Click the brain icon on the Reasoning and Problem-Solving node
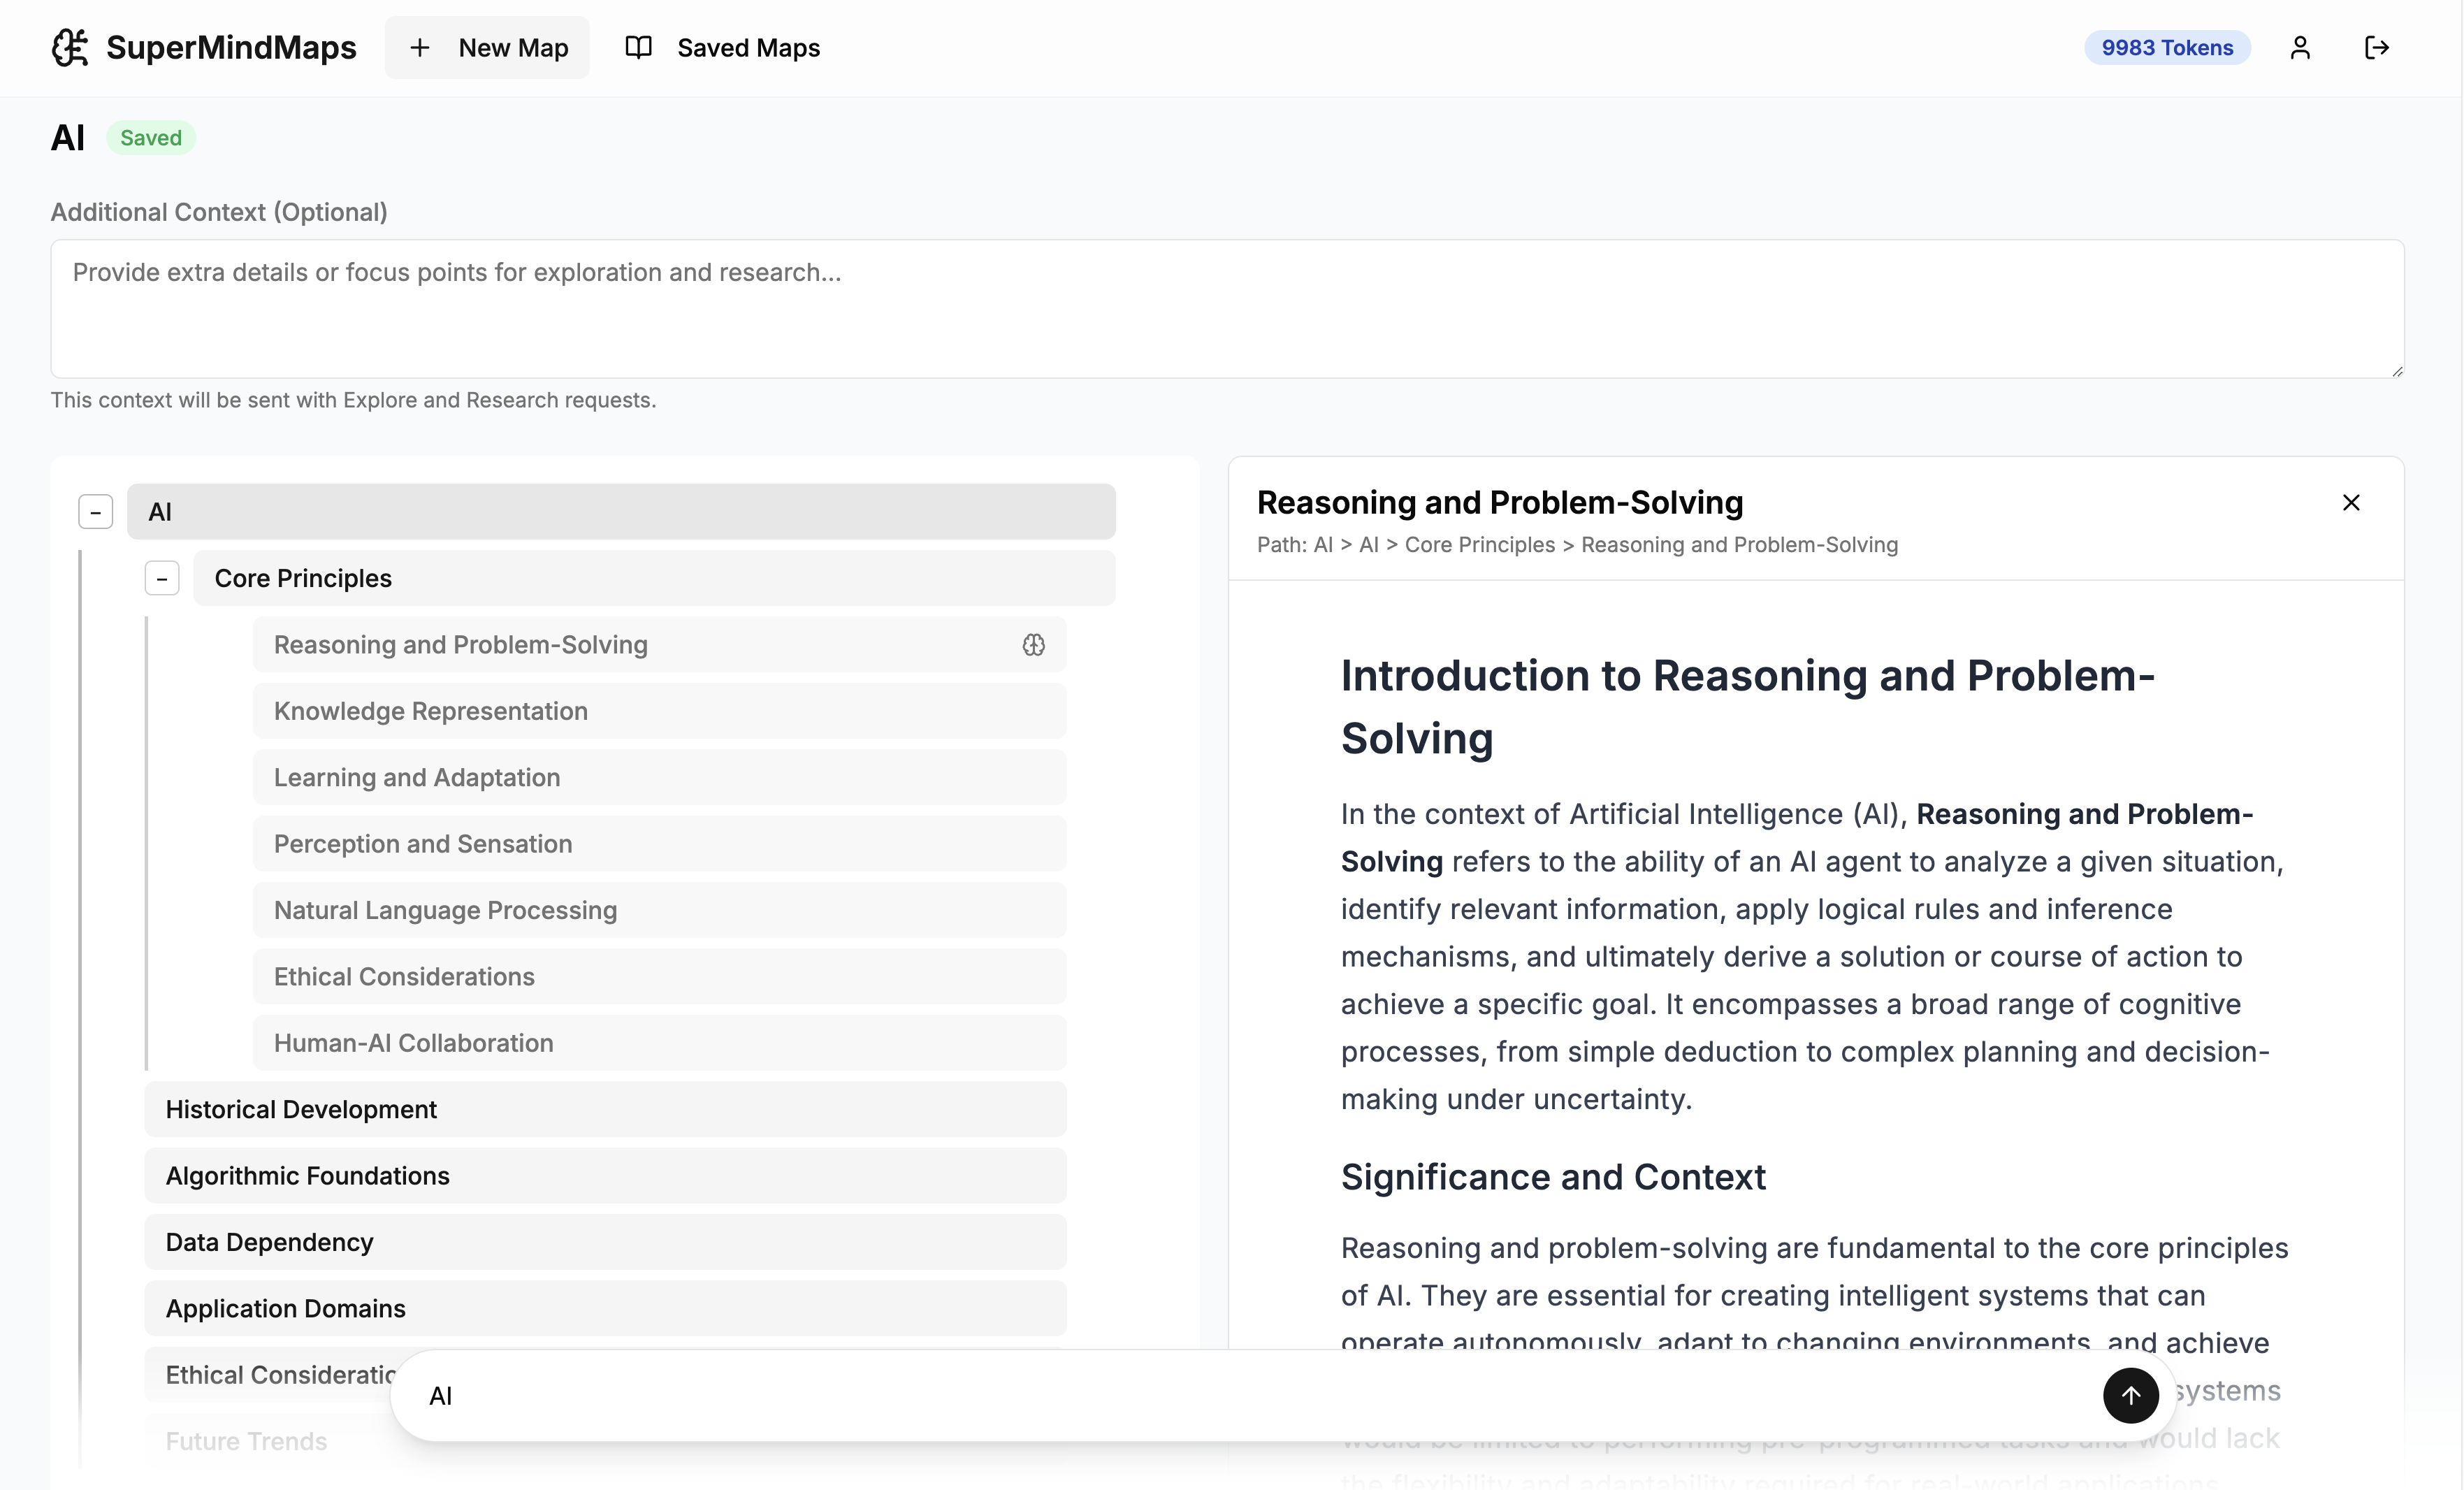The width and height of the screenshot is (2464, 1490). [x=1033, y=645]
